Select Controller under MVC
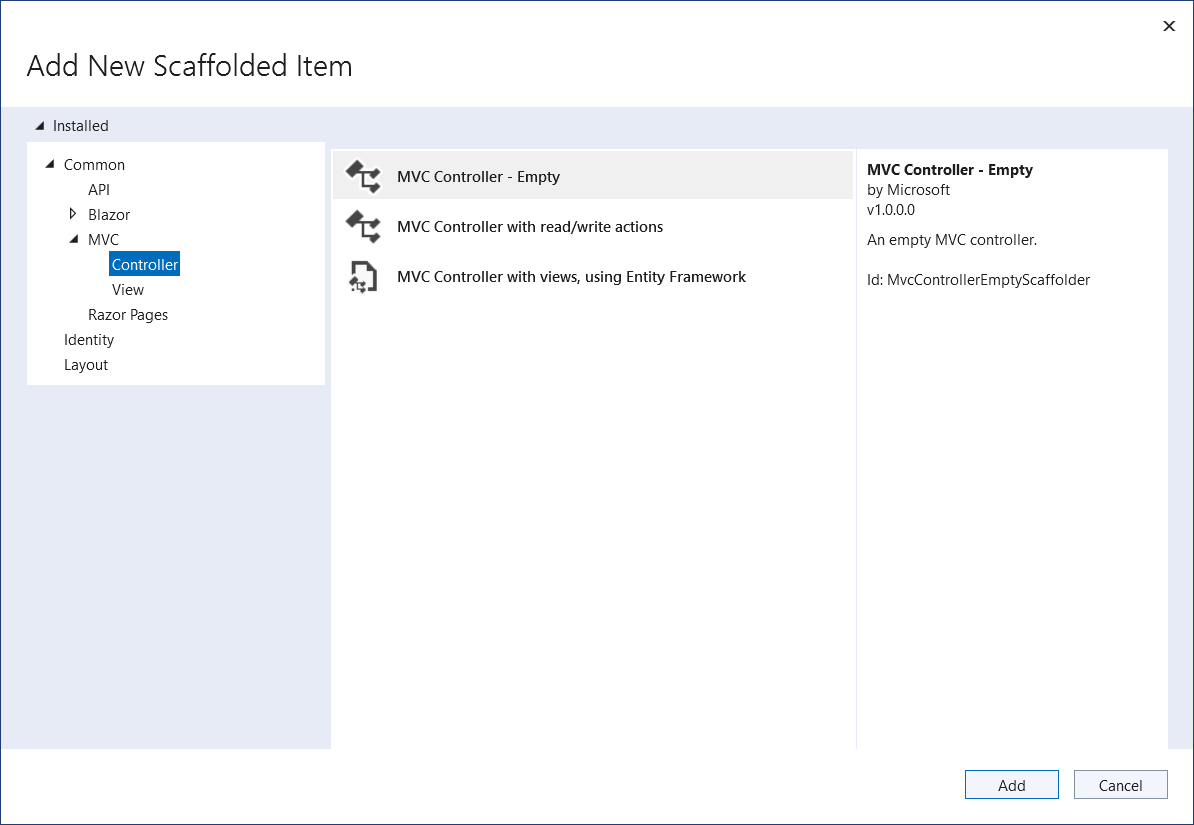 coord(145,265)
